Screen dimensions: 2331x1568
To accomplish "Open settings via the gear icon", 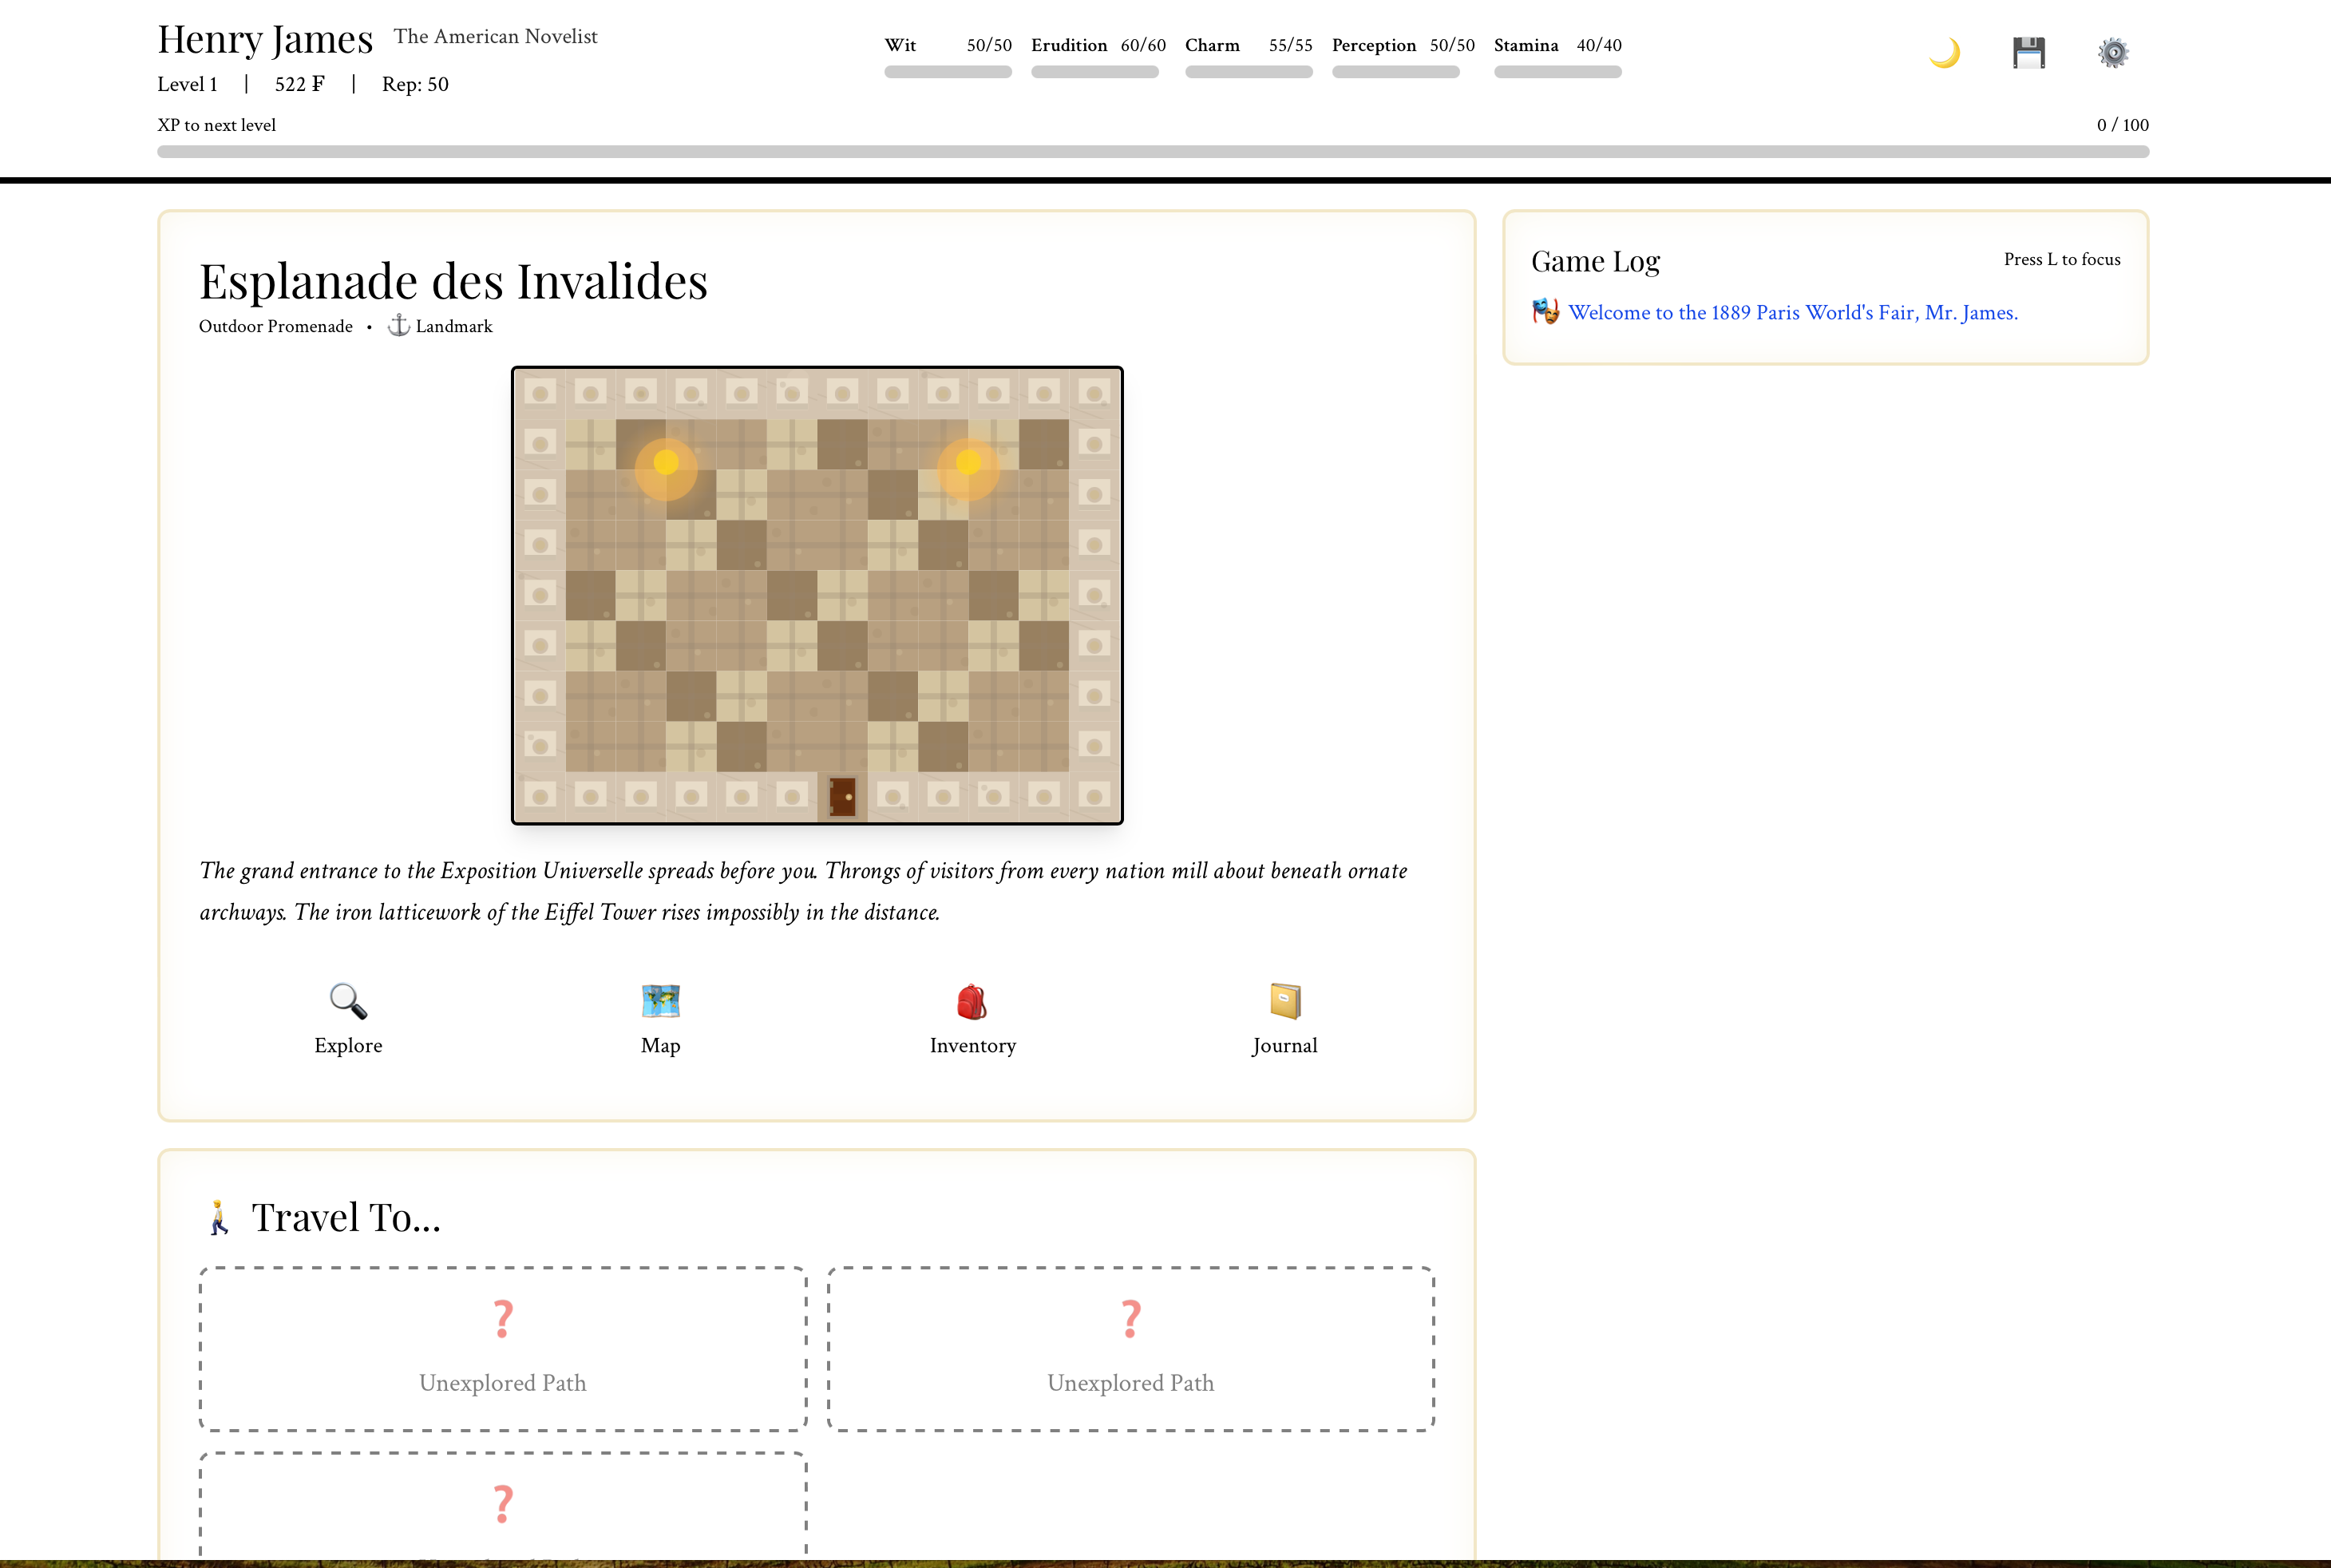I will point(2112,52).
